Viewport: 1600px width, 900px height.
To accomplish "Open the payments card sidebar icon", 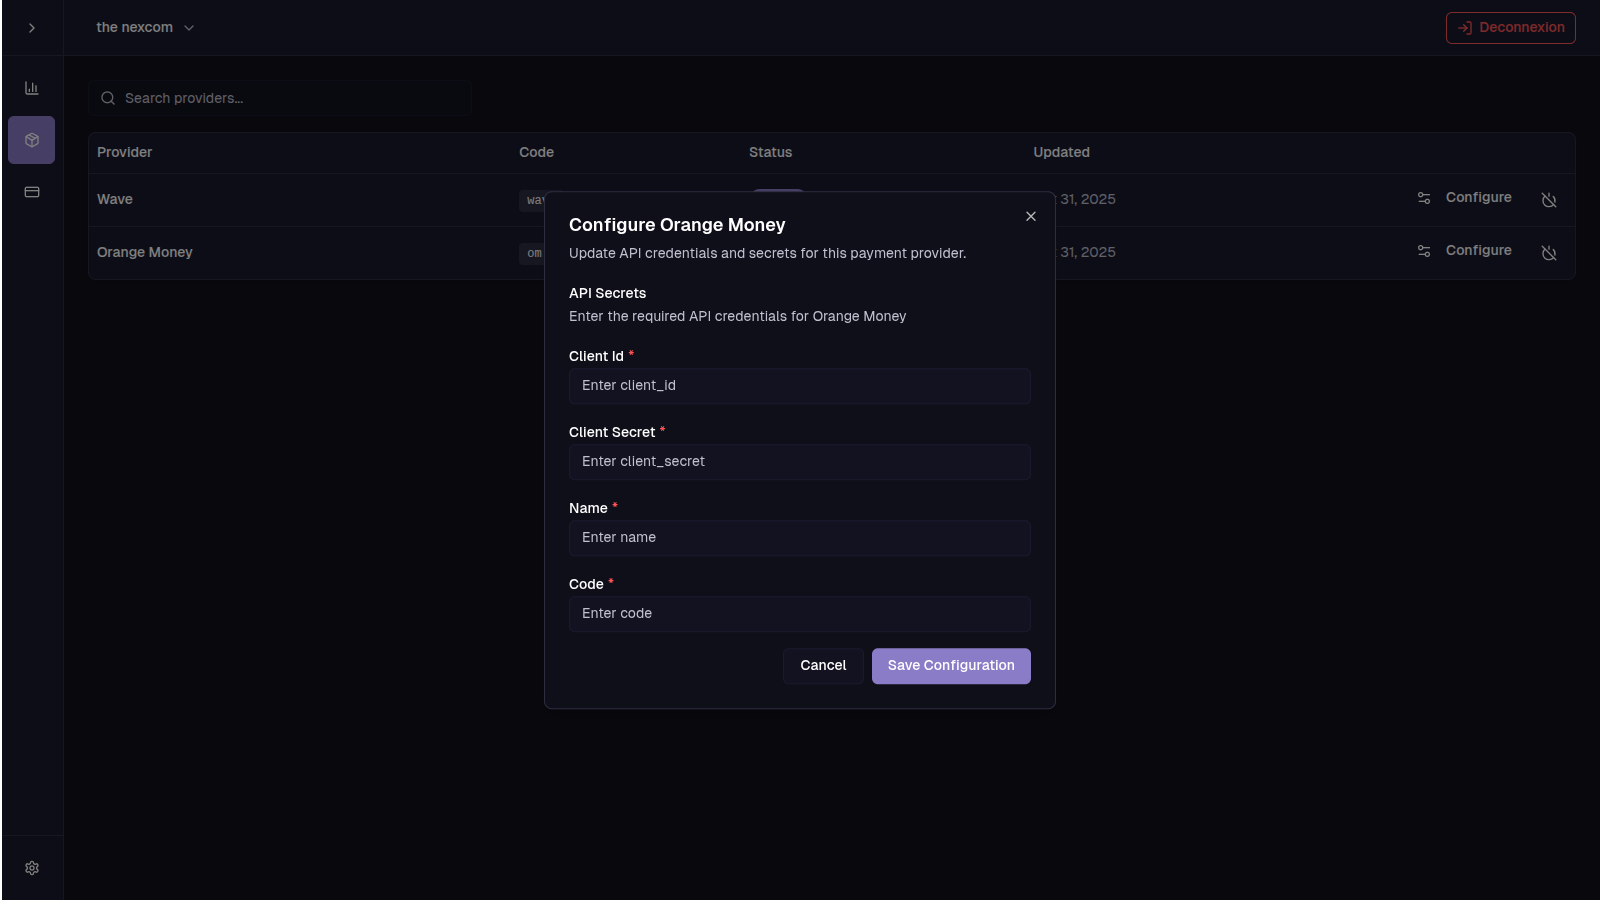I will pyautogui.click(x=32, y=192).
